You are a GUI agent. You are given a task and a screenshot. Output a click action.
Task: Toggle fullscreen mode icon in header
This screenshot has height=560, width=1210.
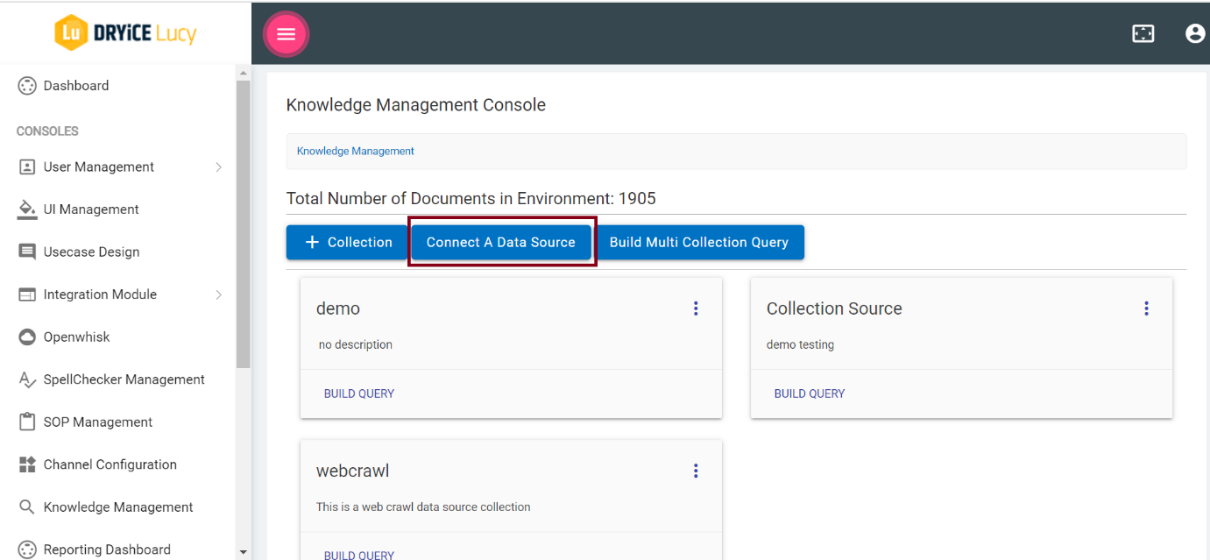click(x=1143, y=34)
